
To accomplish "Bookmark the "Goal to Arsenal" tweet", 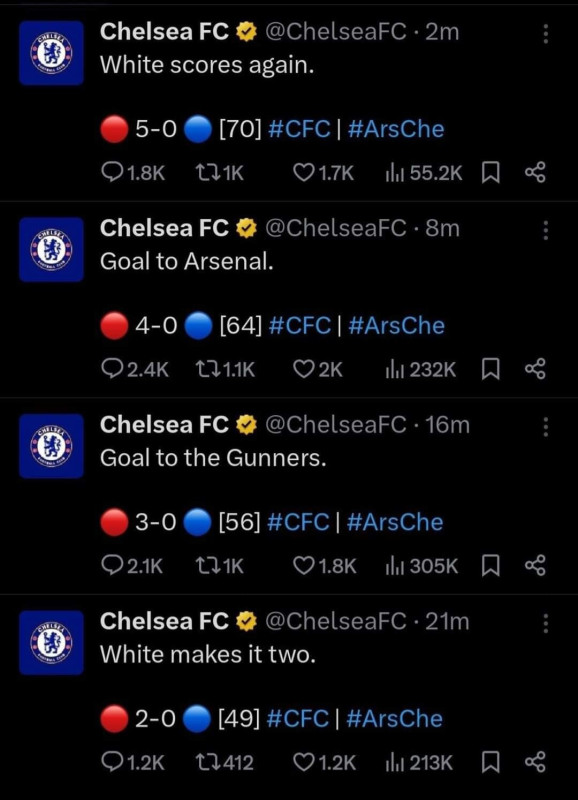I will [x=490, y=369].
